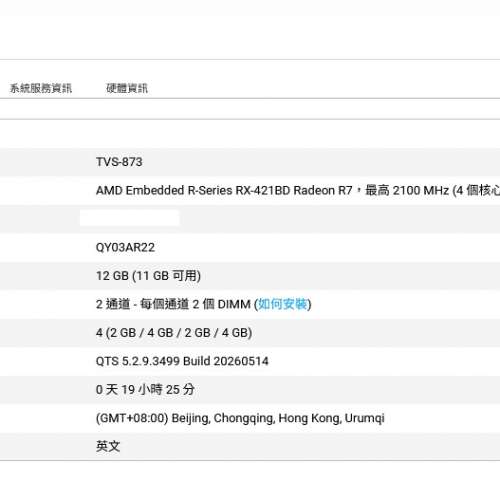Select the GMT+08:00 Beijing time zone row
The image size is (500, 500).
pyautogui.click(x=250, y=418)
